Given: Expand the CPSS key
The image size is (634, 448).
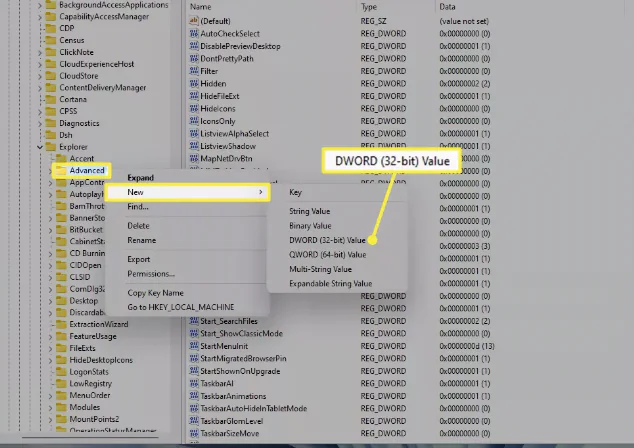Looking at the screenshot, I should click(40, 112).
